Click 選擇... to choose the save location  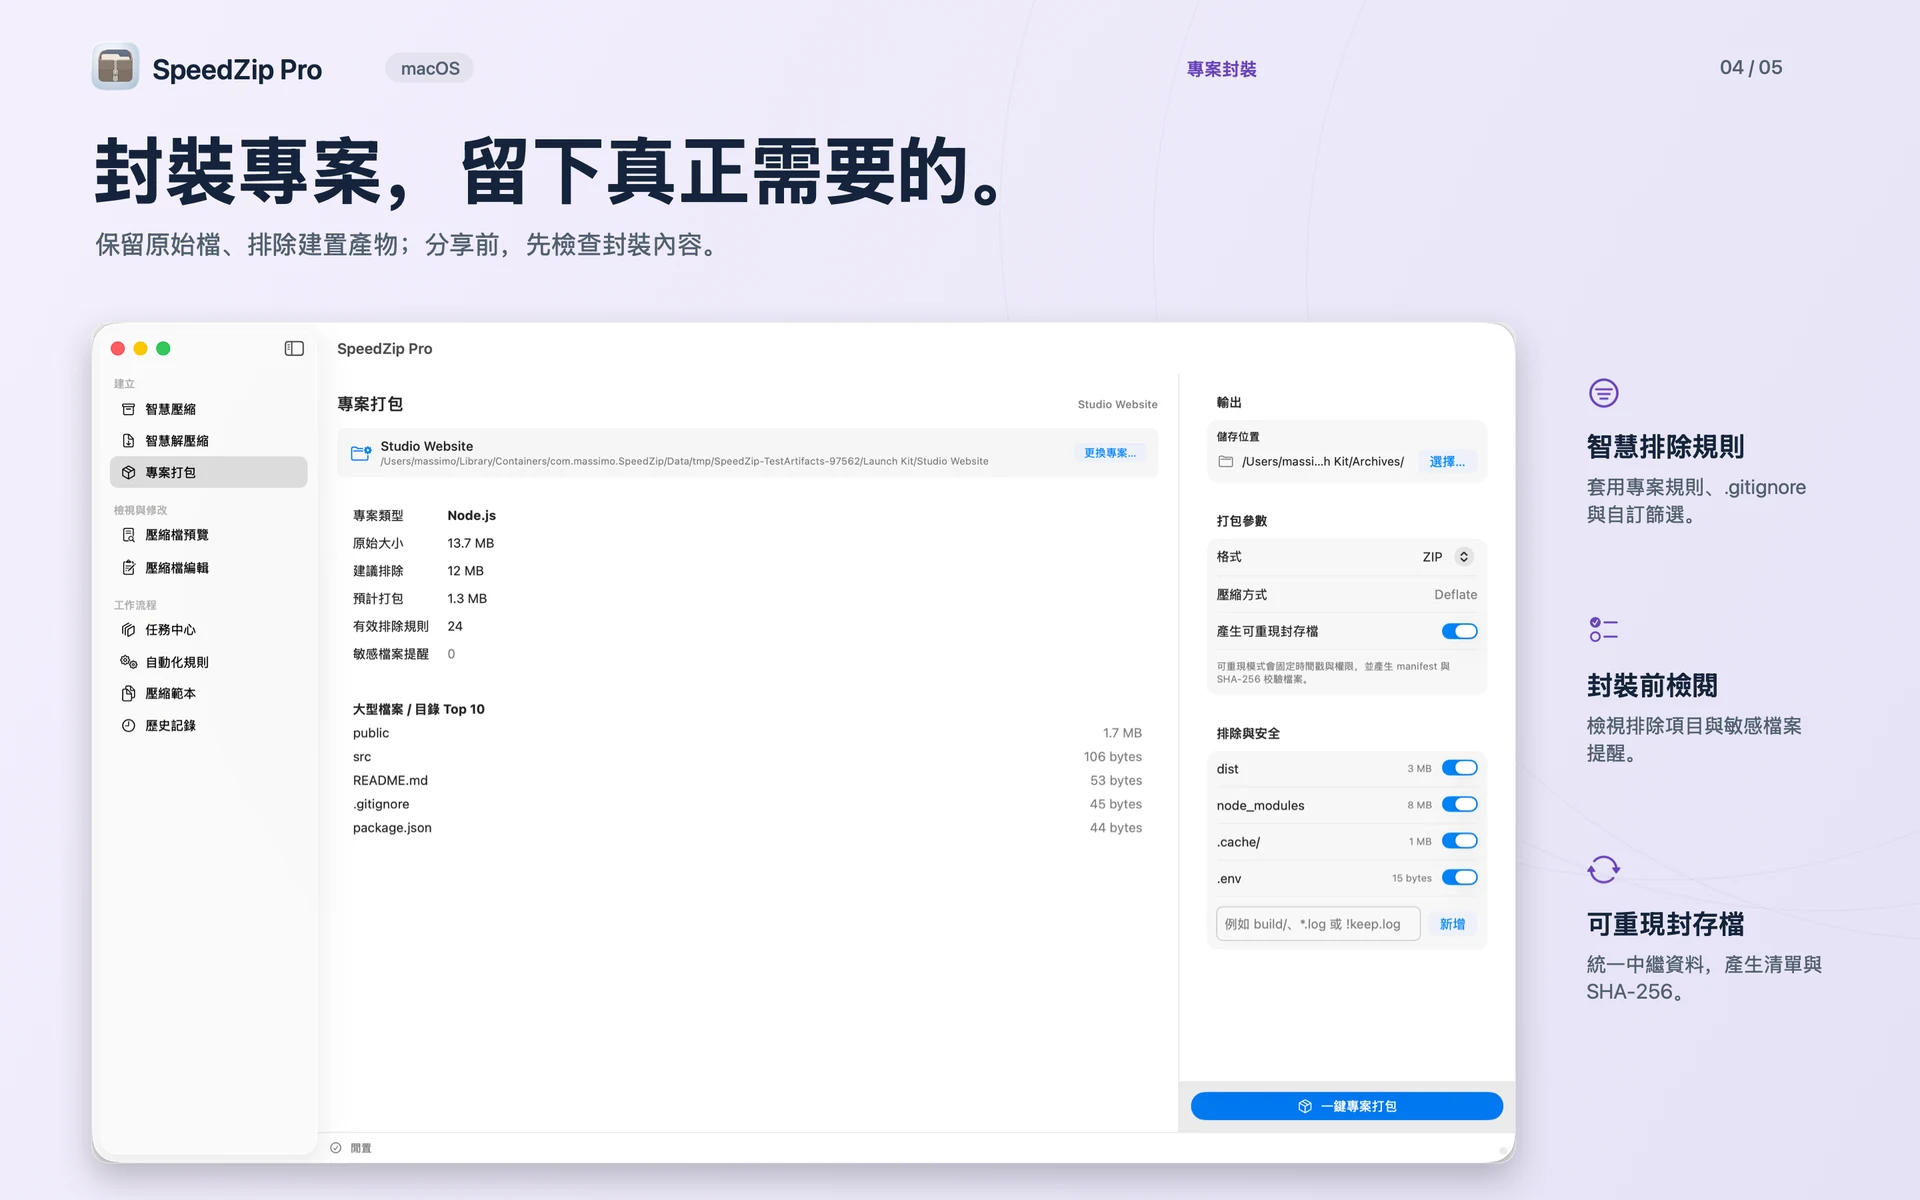tap(1447, 461)
